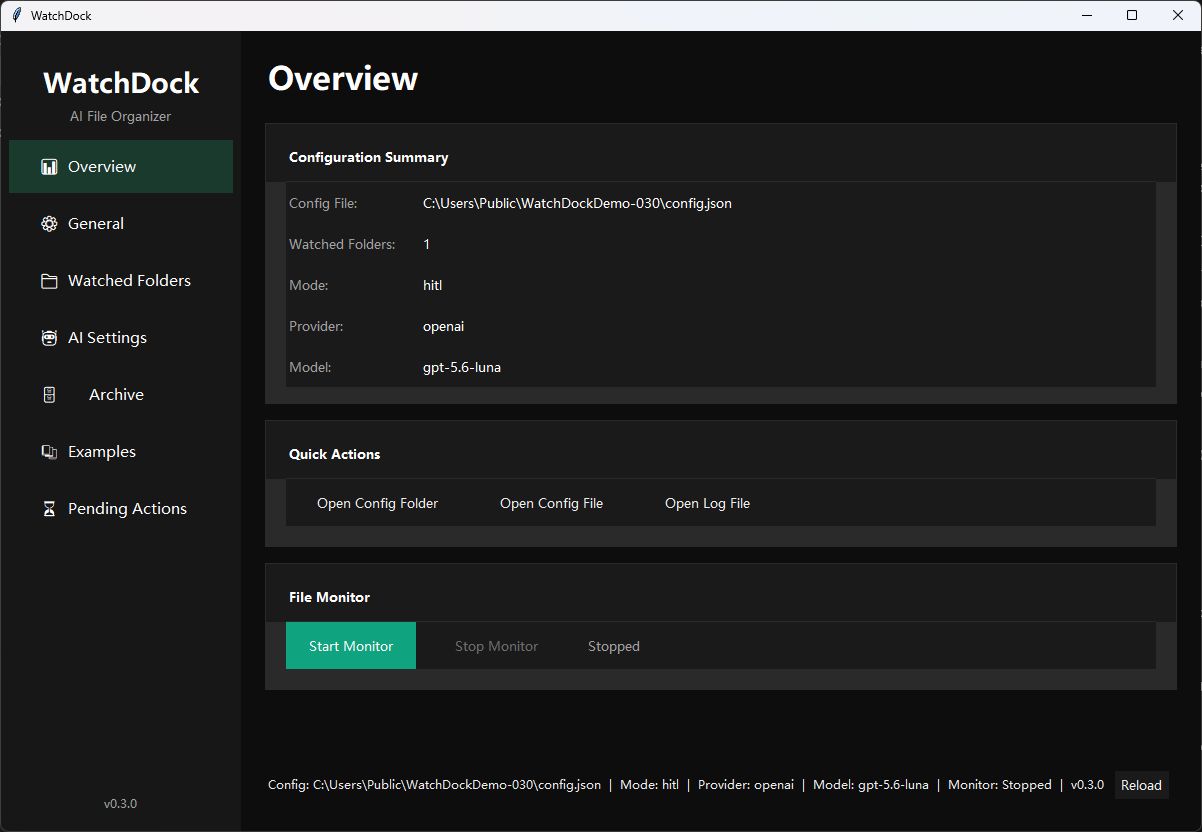
Task: Minimize the WatchDock window
Action: tap(1086, 15)
